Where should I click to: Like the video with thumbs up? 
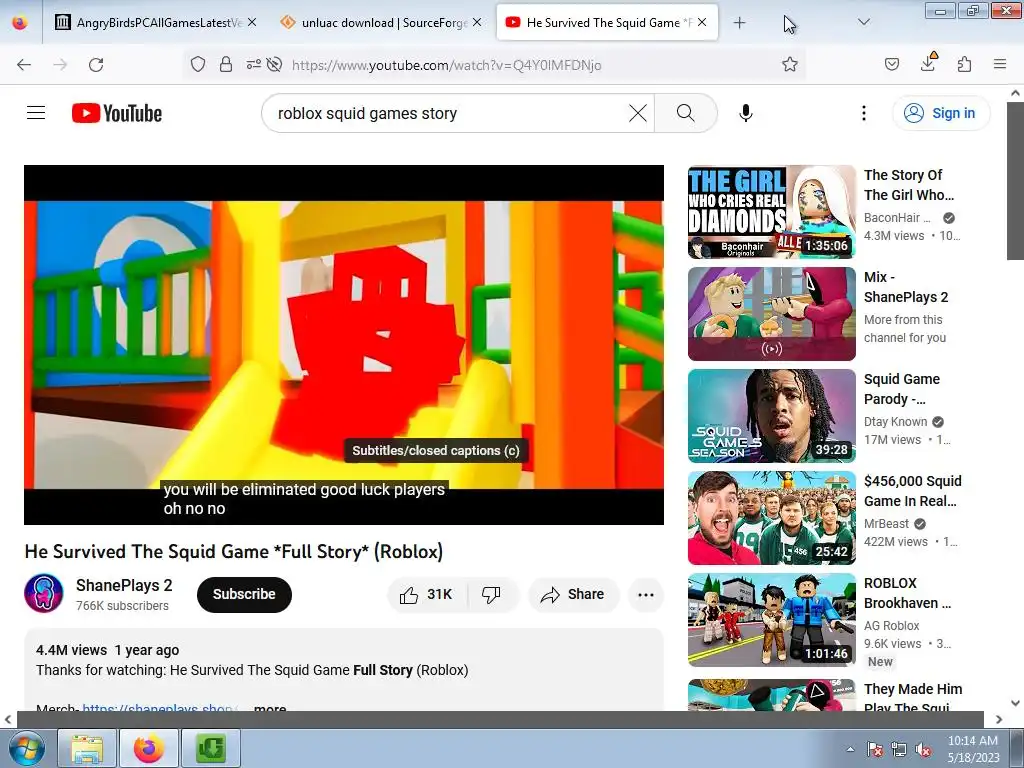427,594
